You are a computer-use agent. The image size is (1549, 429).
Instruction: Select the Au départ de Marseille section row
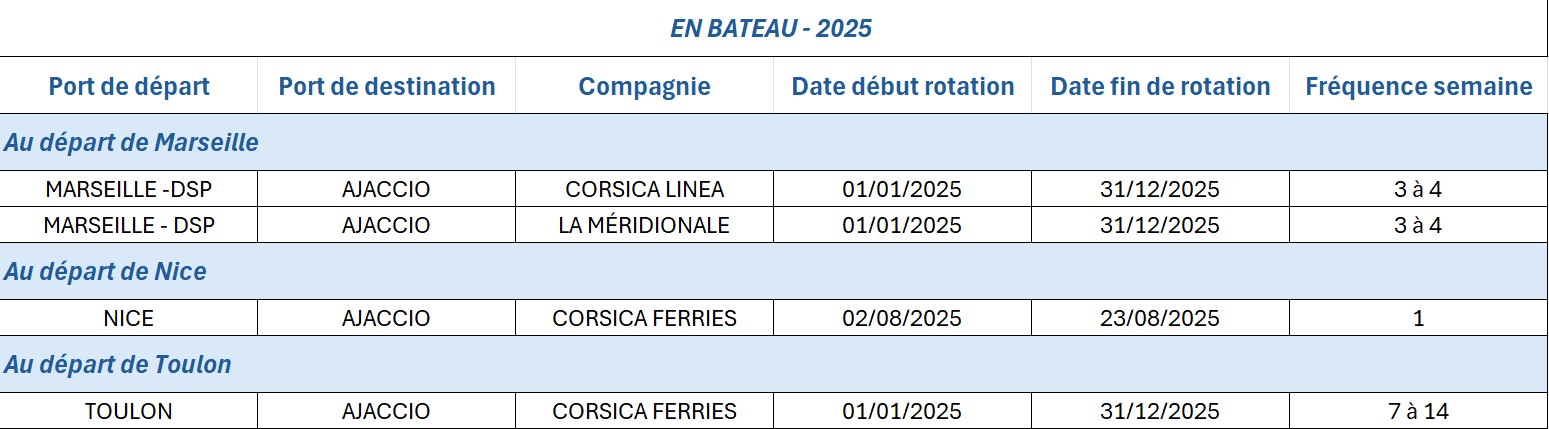pos(131,142)
